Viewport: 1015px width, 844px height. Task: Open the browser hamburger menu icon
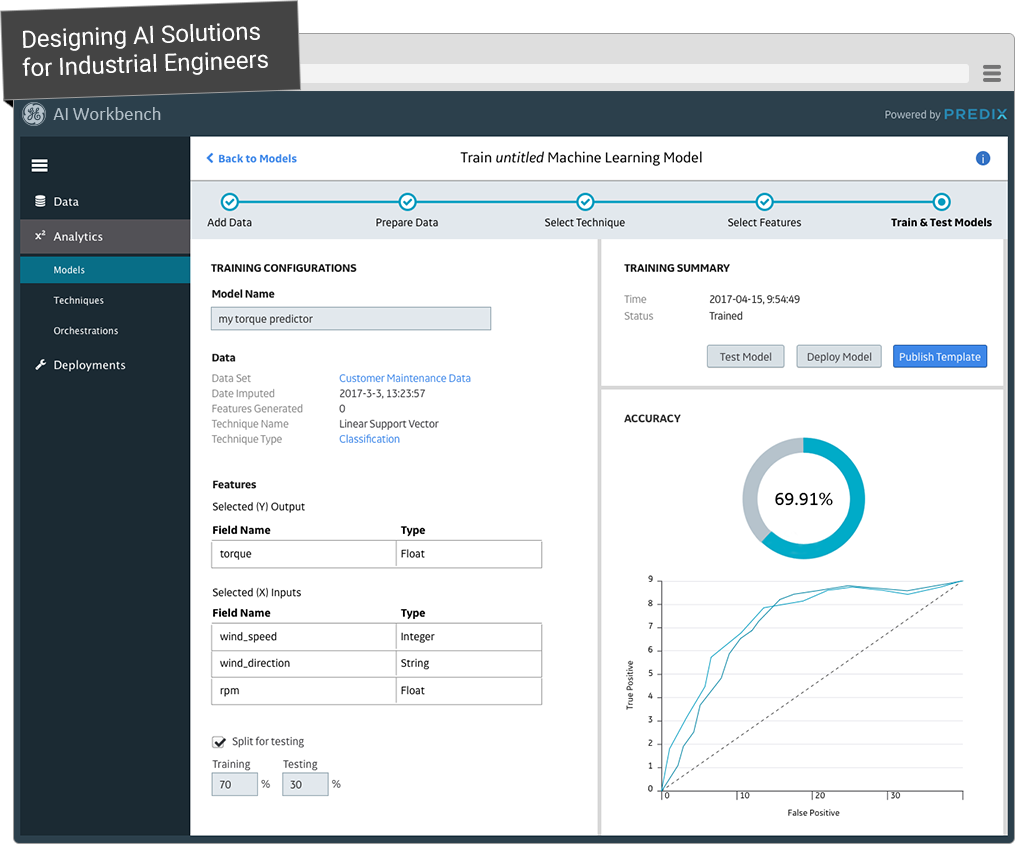tap(992, 73)
